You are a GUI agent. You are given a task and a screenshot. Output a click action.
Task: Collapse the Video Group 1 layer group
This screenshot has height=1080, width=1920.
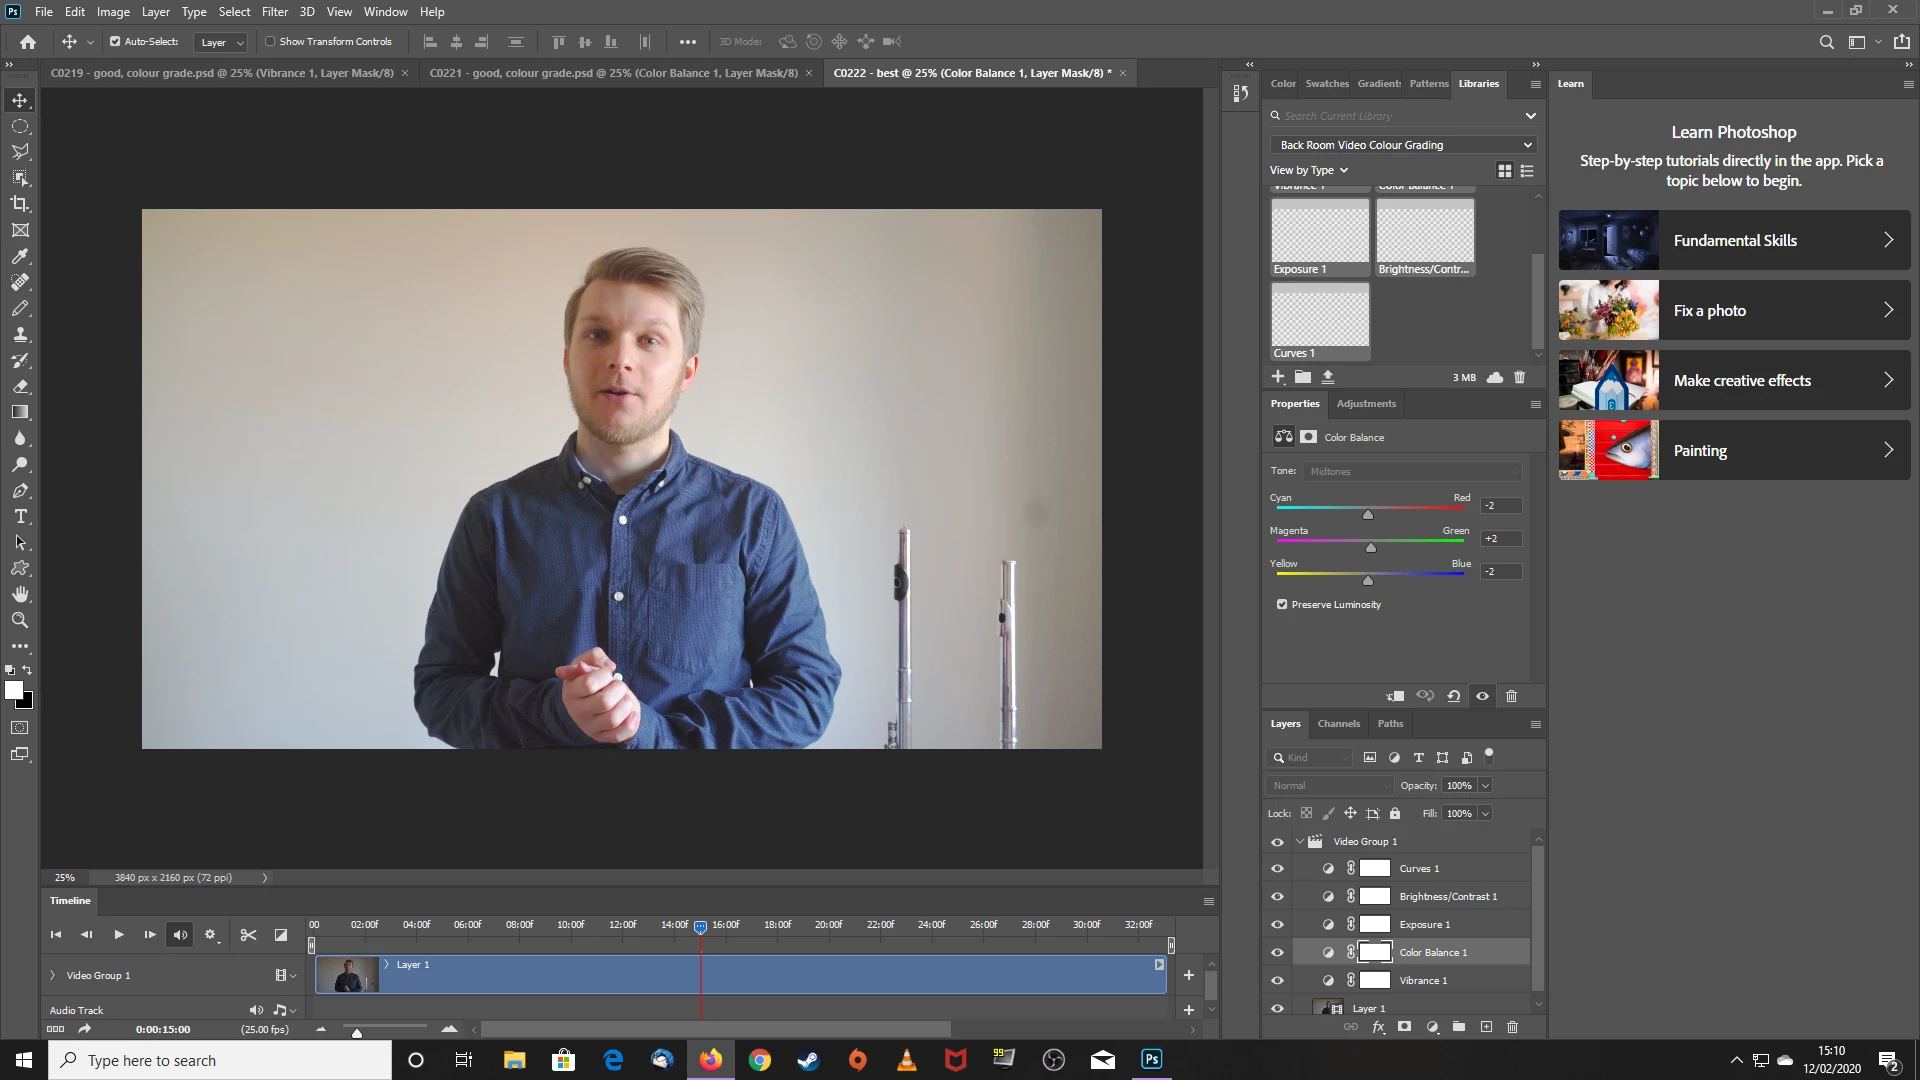click(1299, 842)
